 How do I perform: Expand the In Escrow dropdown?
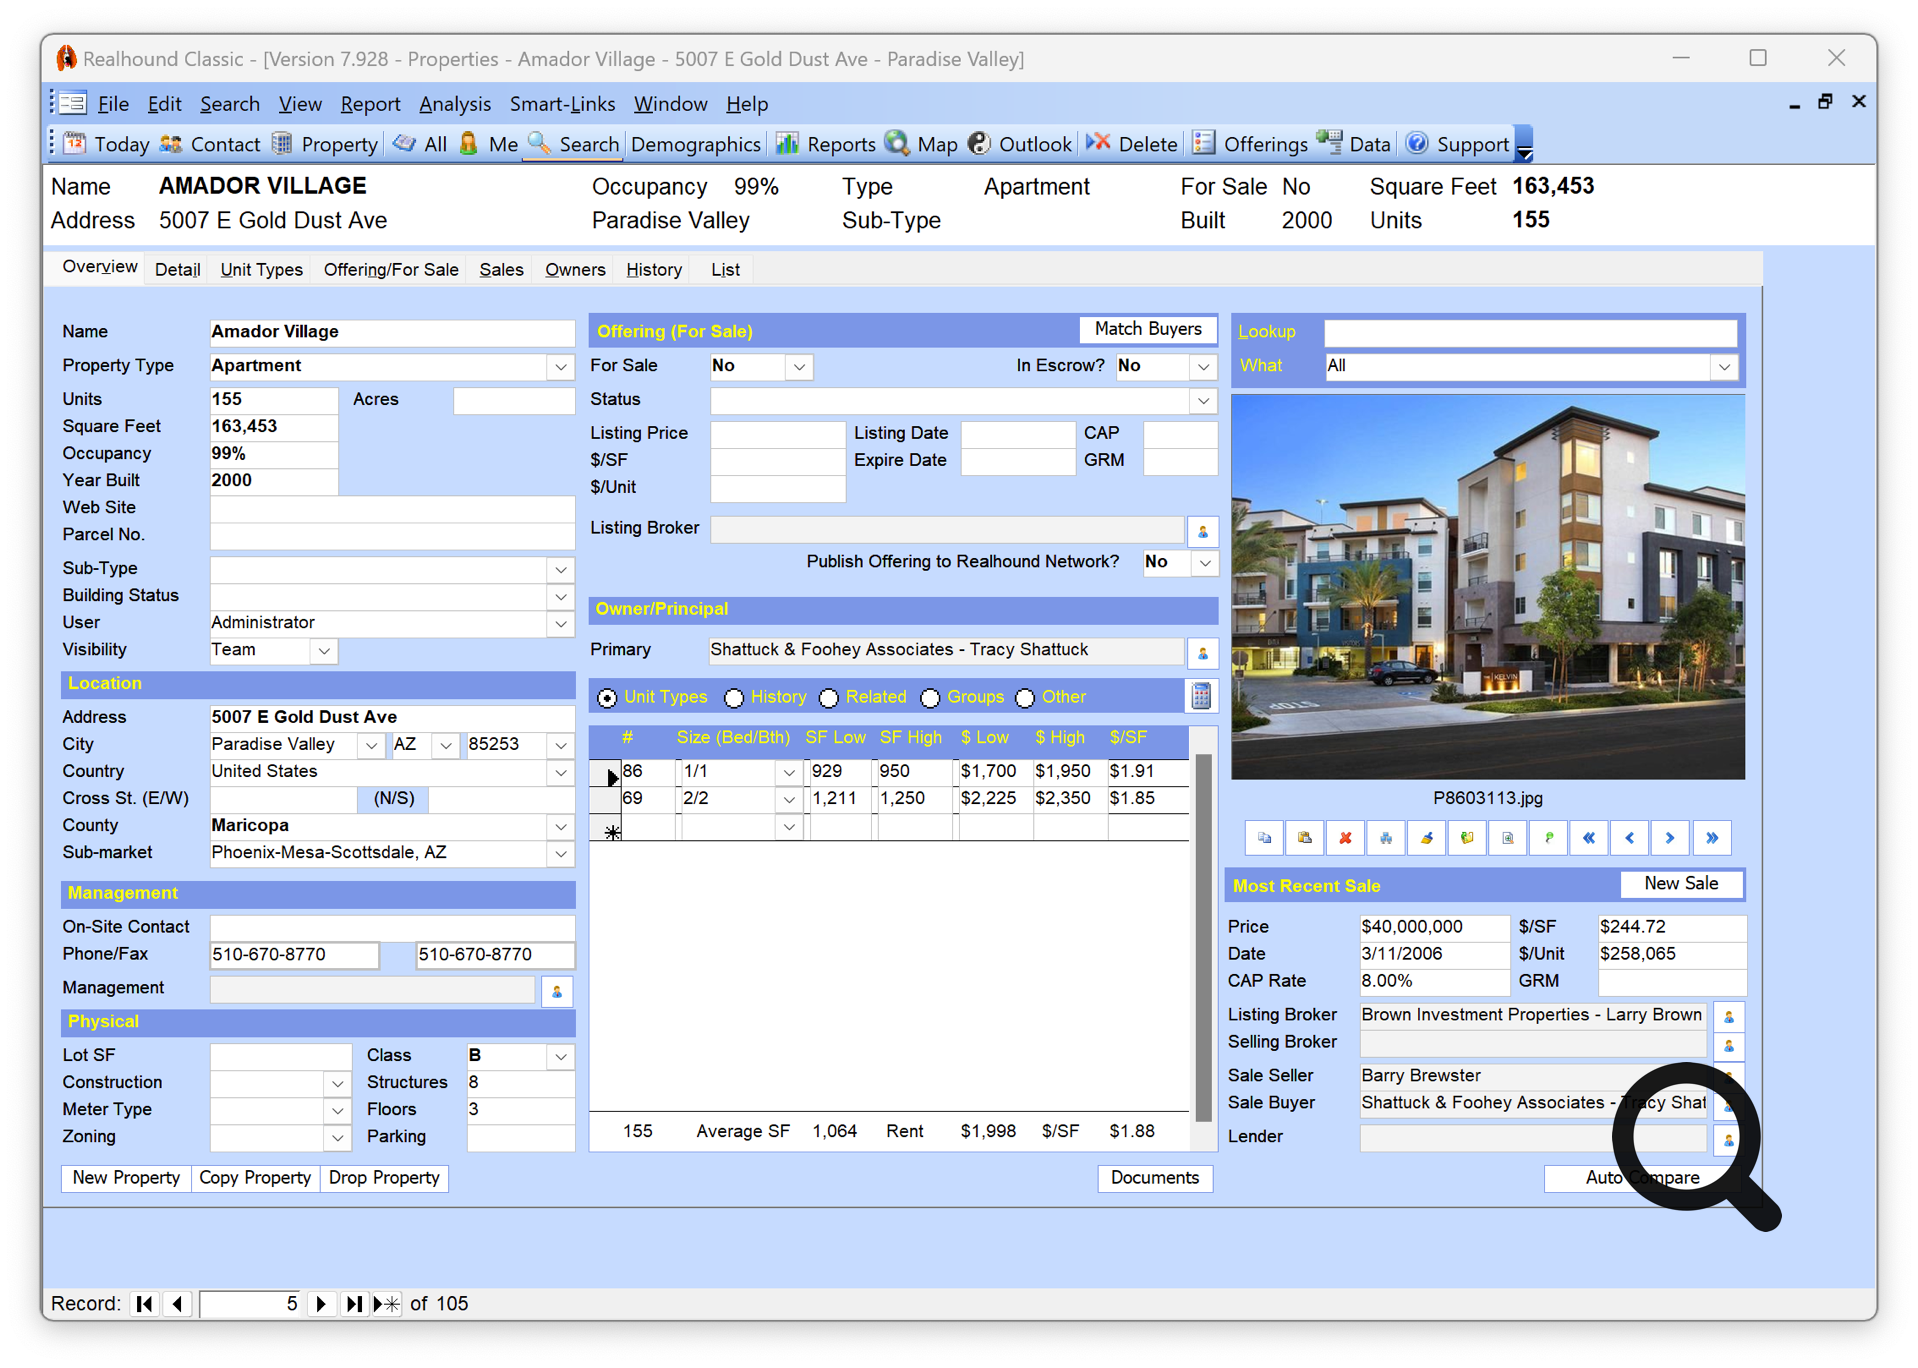coord(1203,367)
